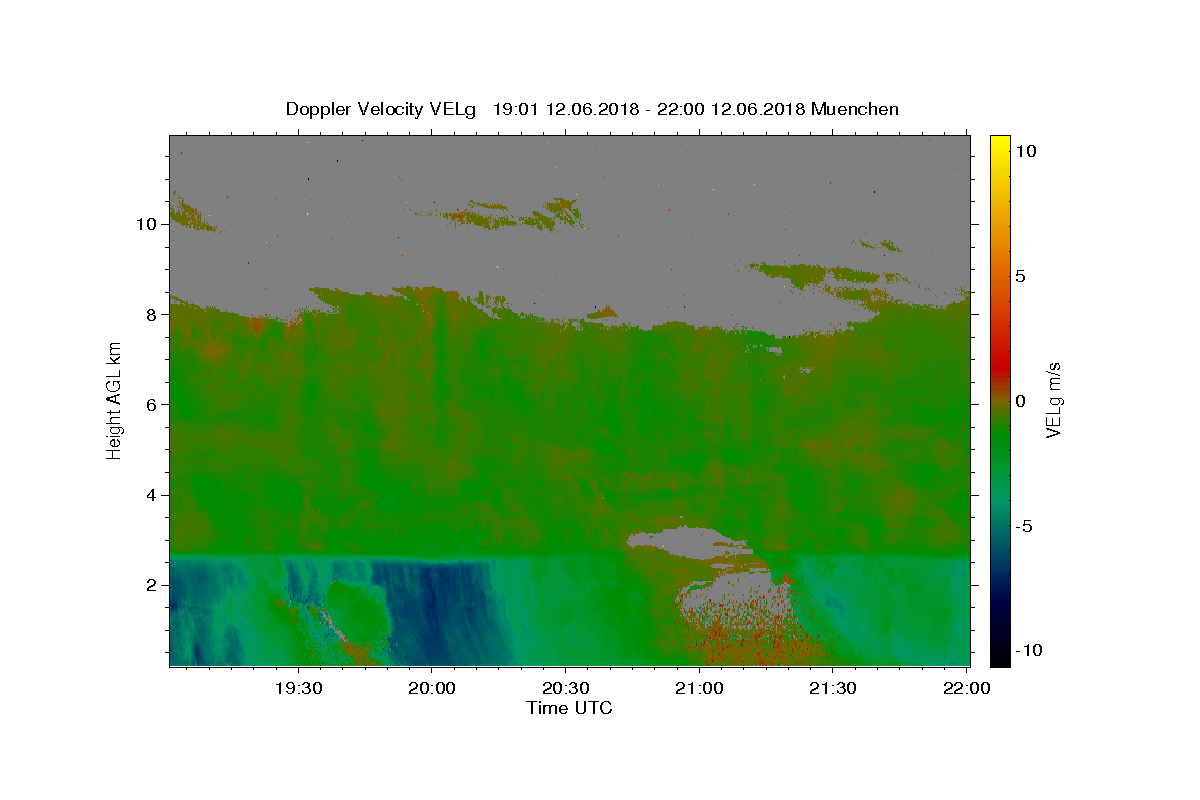Click the colorbar value label -10

[x=1027, y=651]
